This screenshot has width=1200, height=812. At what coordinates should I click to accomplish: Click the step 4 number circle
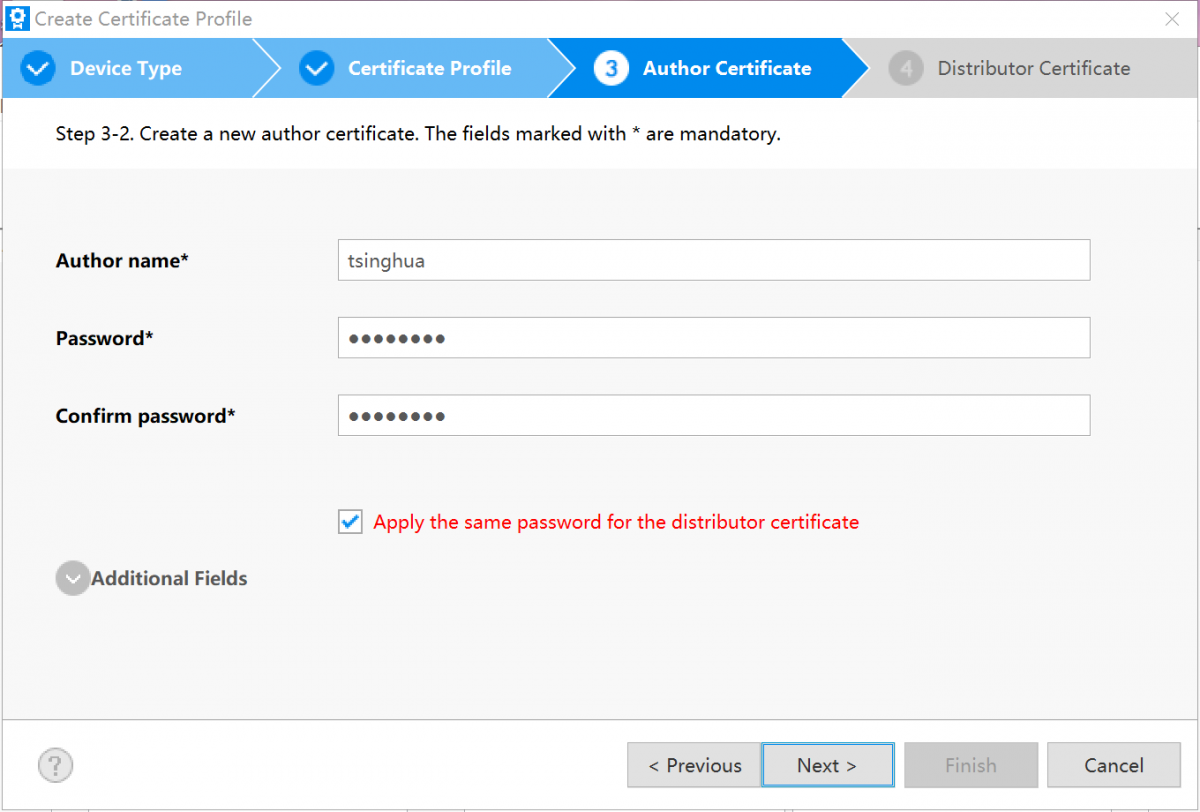[906, 68]
